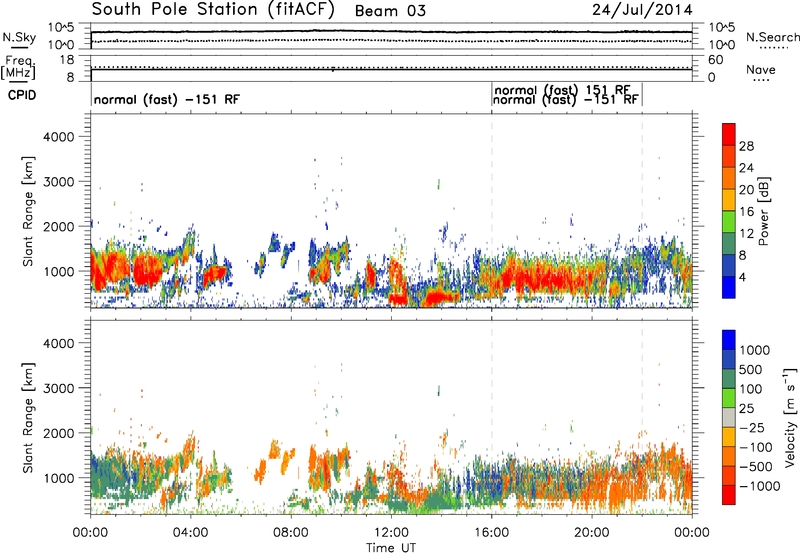This screenshot has width=800, height=554.
Task: Click the '4' tick on the Power scale
Action: tap(742, 278)
